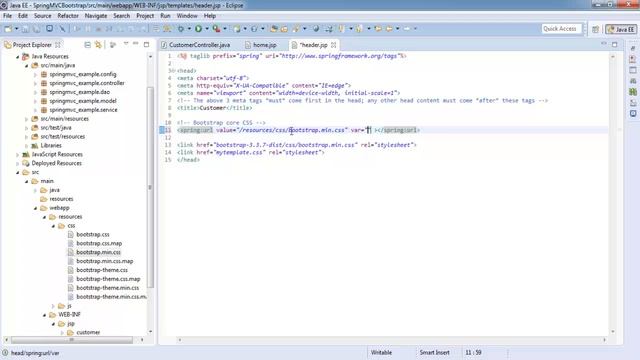Open the dropdown arrow beside External Tools icon

pyautogui.click(x=225, y=29)
